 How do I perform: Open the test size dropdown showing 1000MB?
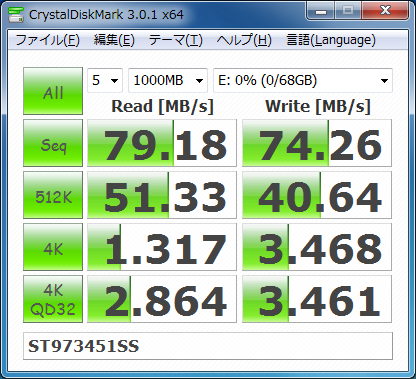click(168, 80)
